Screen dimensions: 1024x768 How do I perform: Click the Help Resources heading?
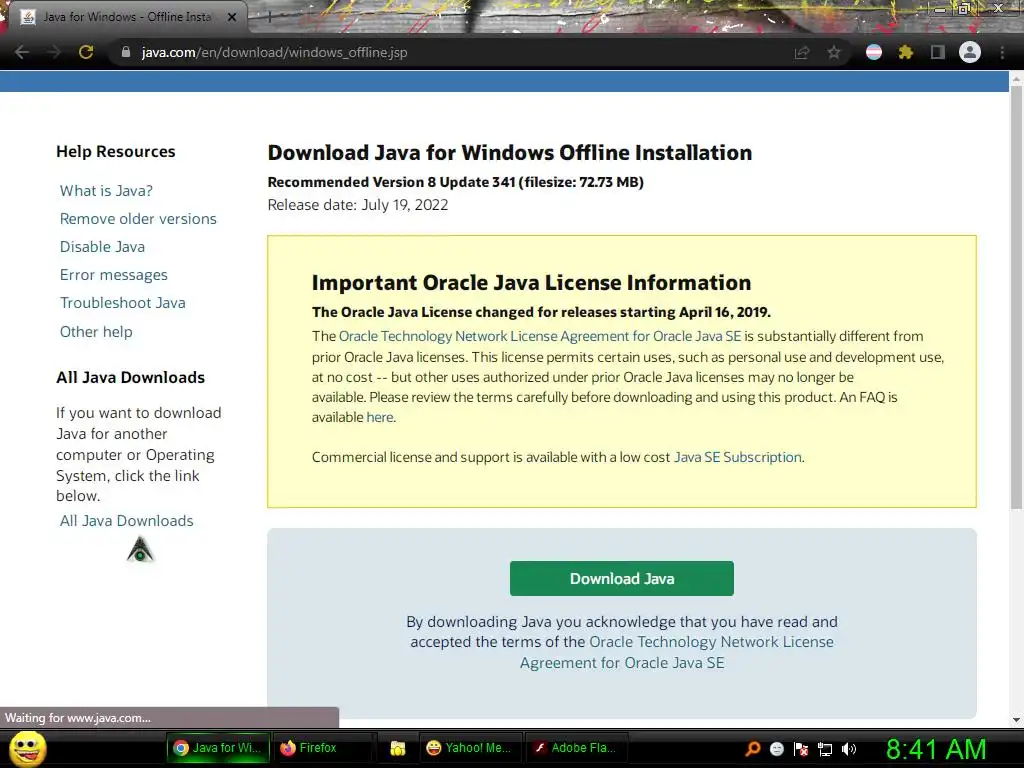click(x=116, y=152)
